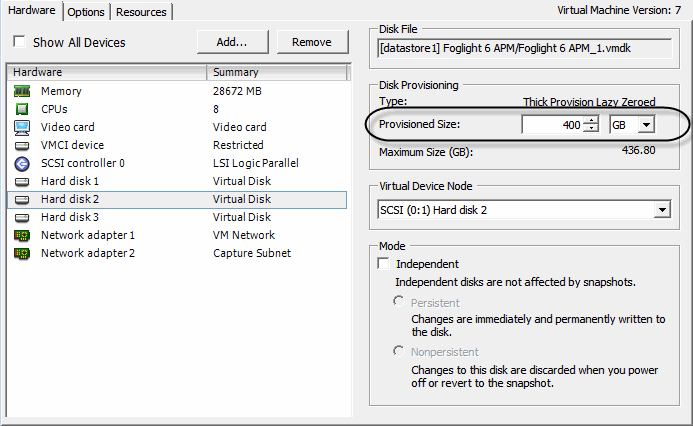Select the Persistent radio button
693x426 pixels.
click(399, 301)
